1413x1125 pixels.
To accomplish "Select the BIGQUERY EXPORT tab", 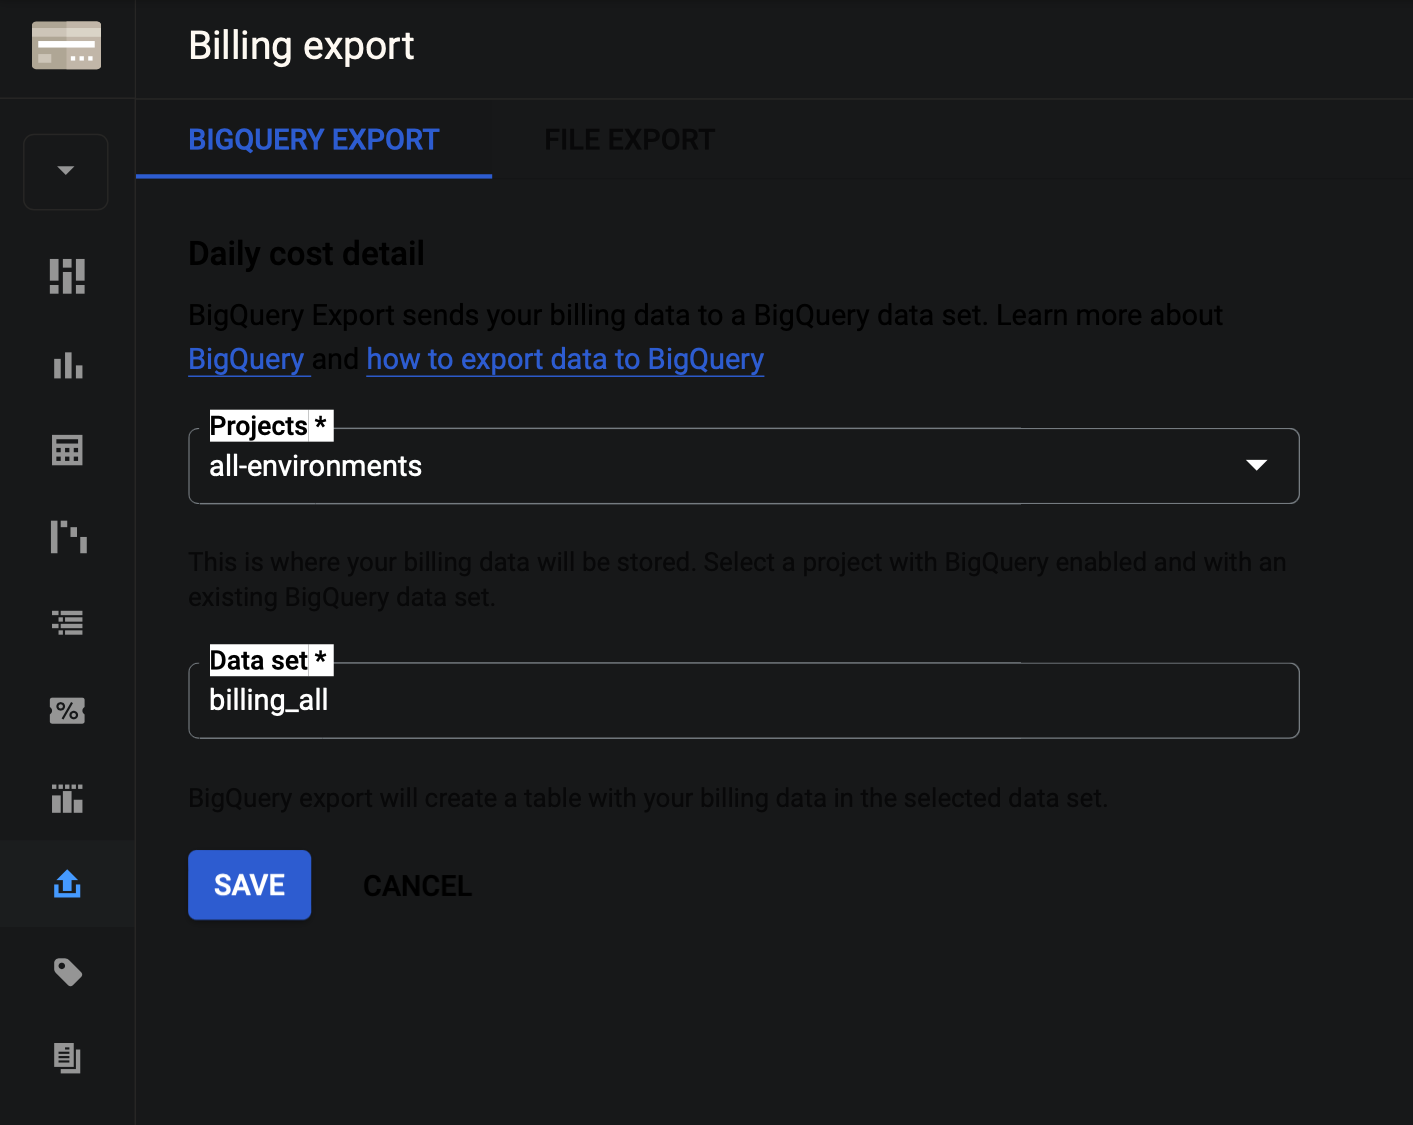I will [x=313, y=139].
